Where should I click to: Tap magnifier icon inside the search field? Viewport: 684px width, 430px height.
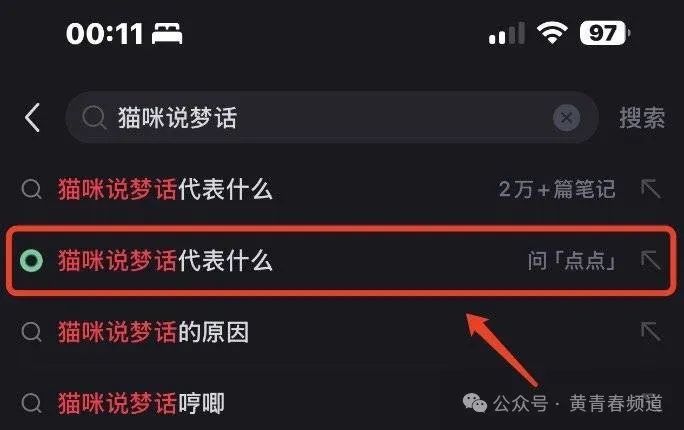click(x=94, y=117)
